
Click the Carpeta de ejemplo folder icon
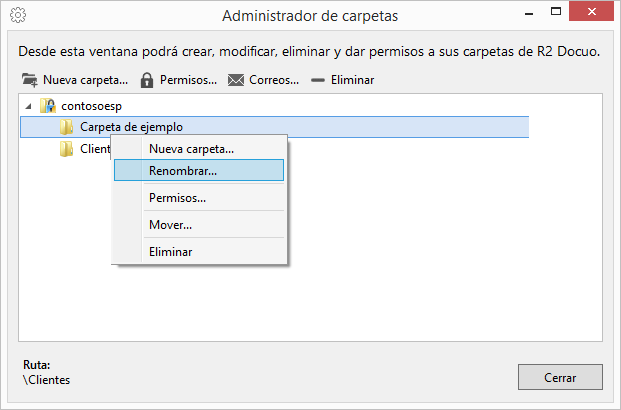(66, 127)
